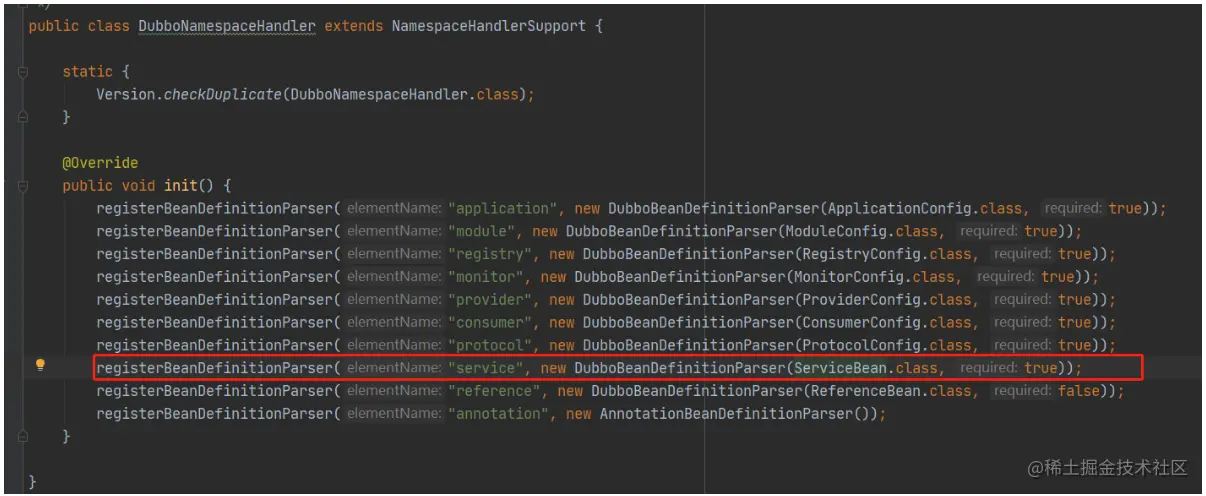
Task: Click the "registry" string literal
Action: pos(491,254)
